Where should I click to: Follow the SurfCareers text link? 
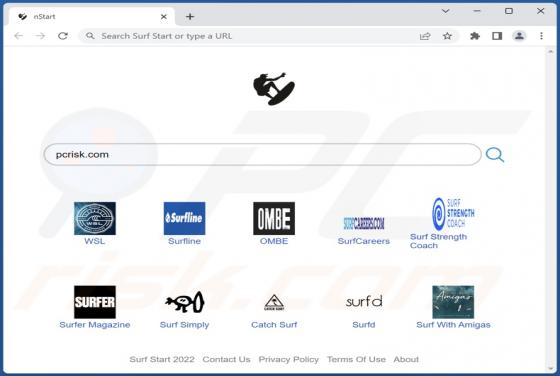click(x=364, y=241)
